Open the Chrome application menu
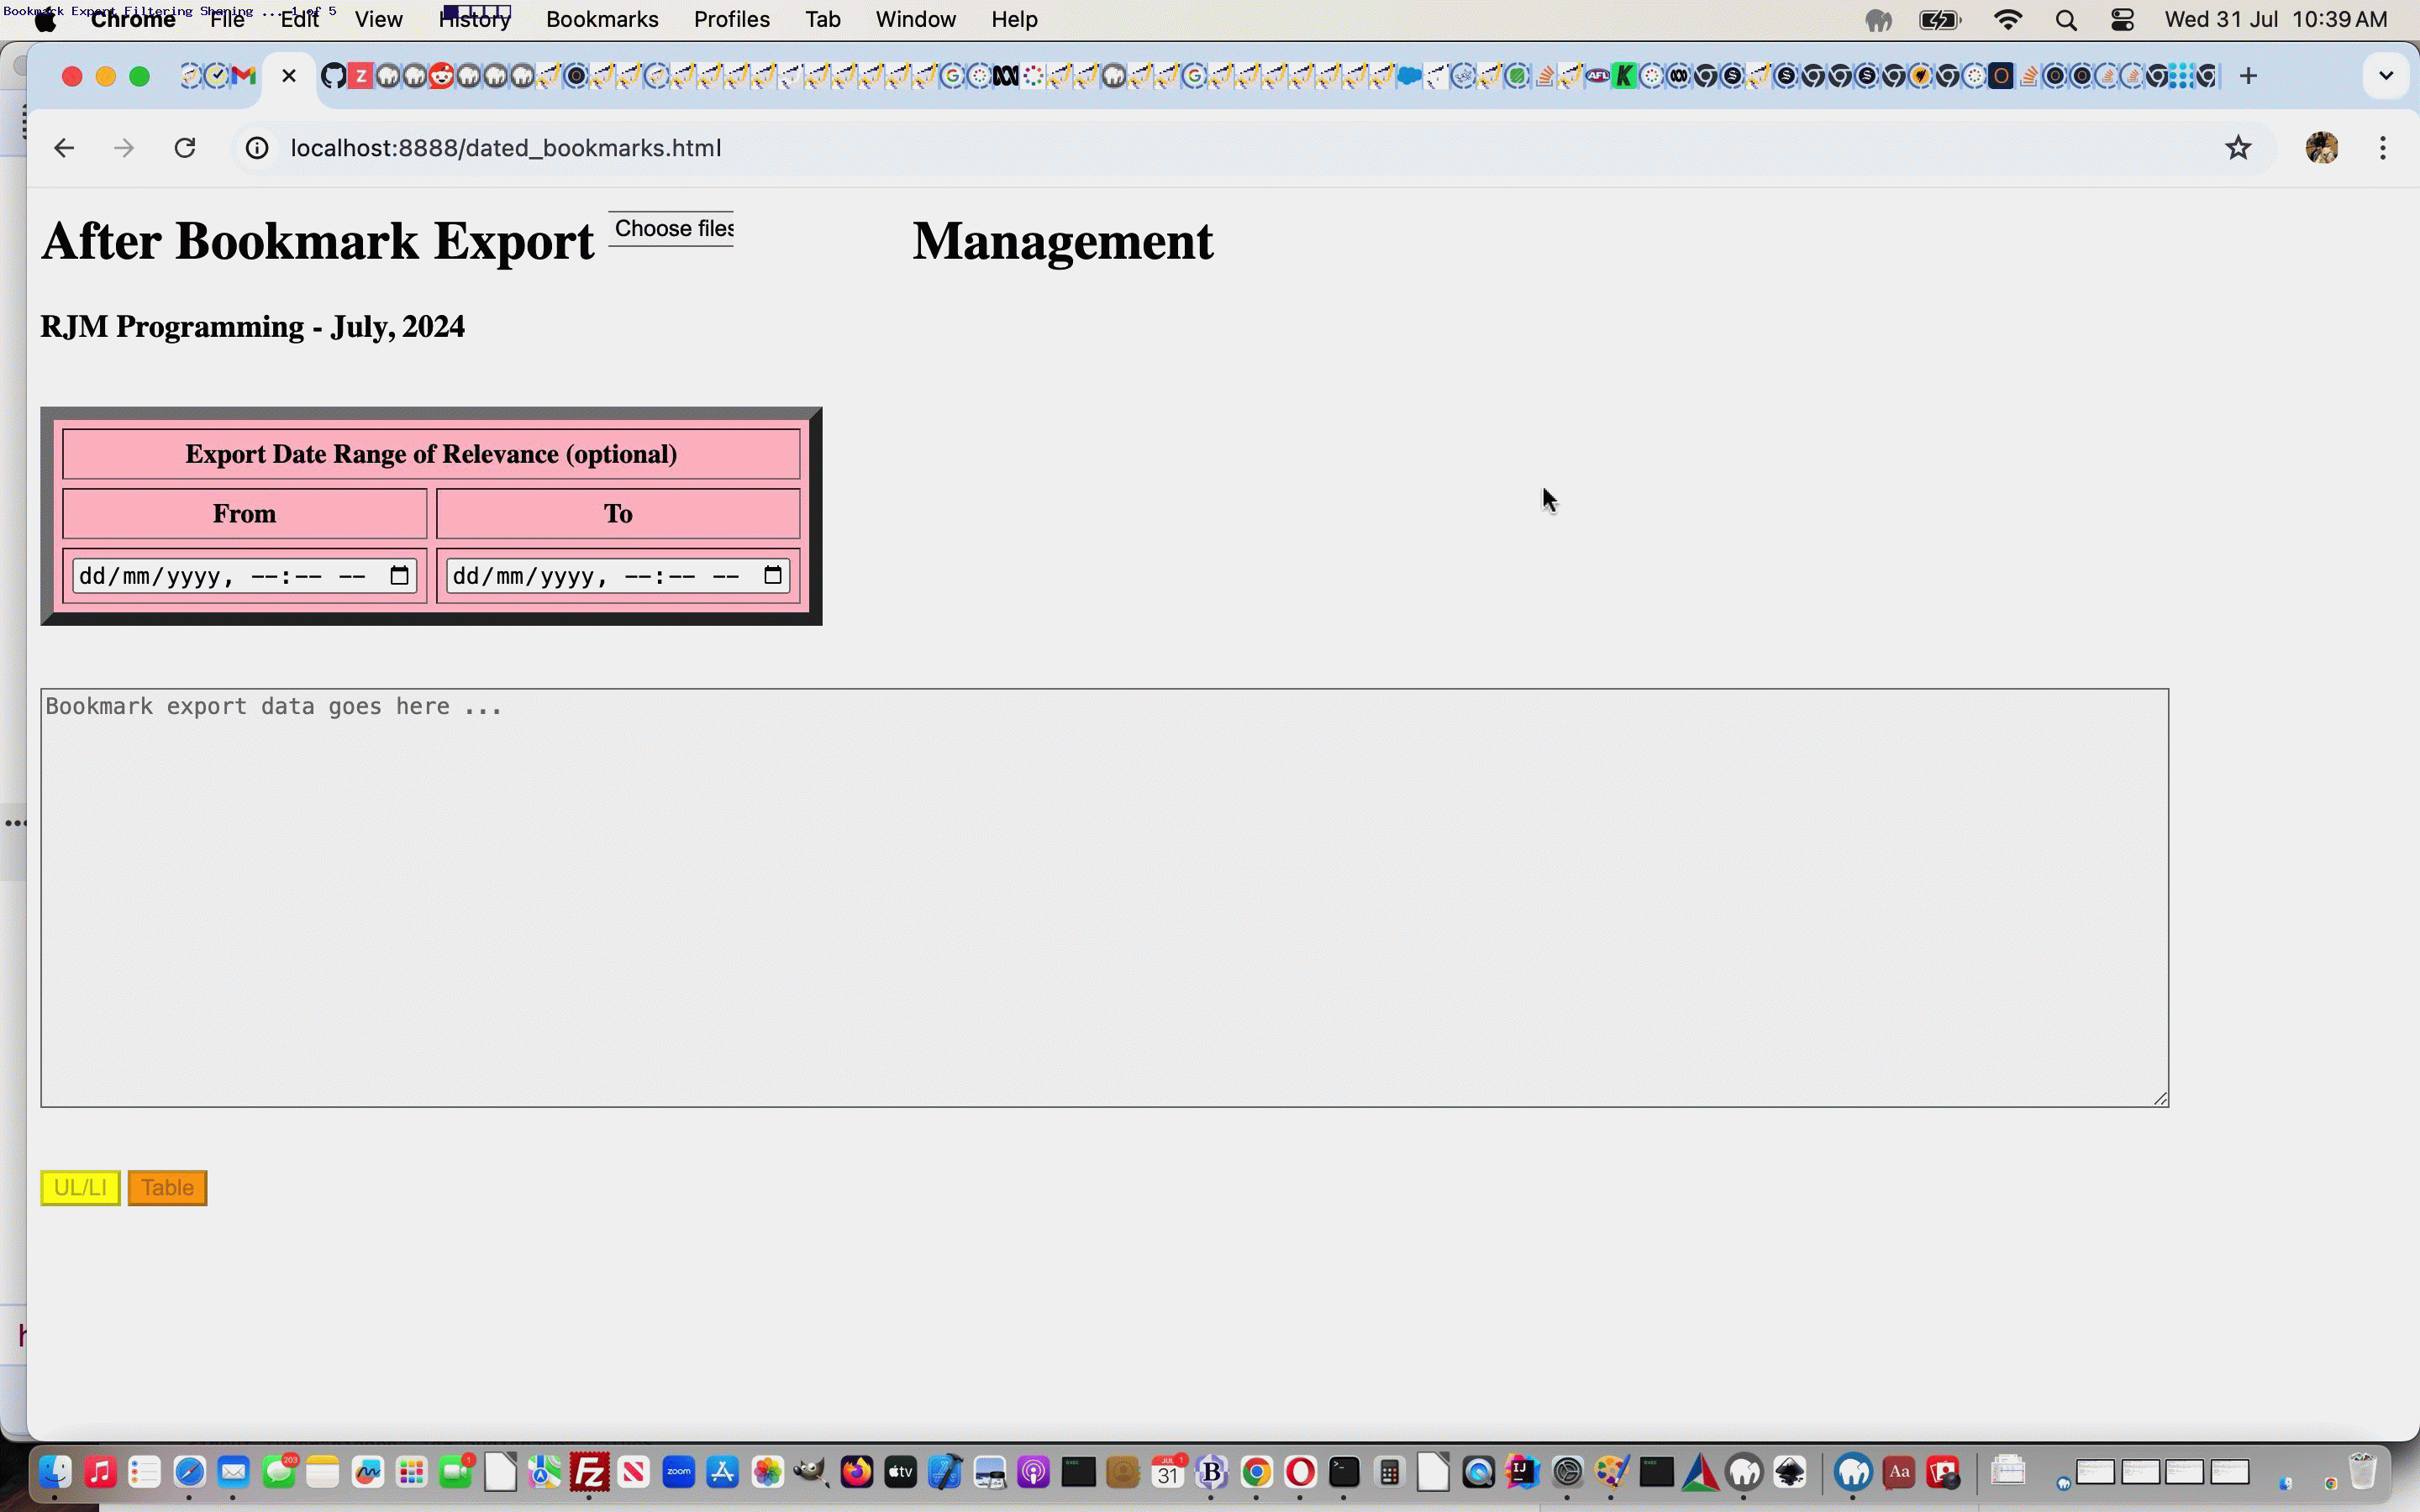2420x1512 pixels. 133,20
